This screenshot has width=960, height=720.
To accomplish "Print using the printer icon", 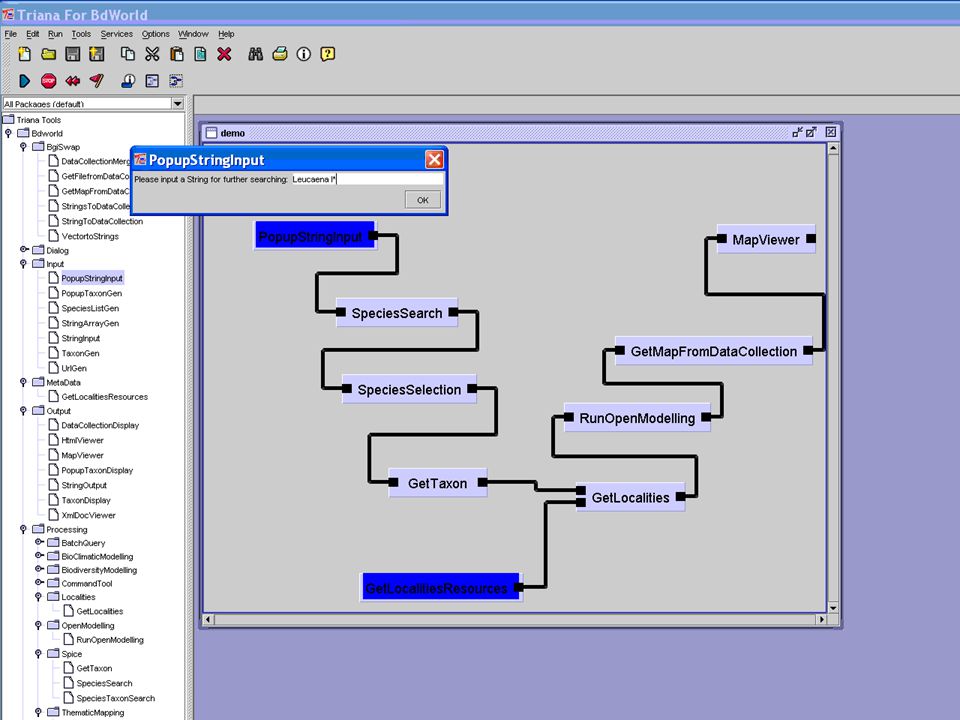I will click(280, 54).
